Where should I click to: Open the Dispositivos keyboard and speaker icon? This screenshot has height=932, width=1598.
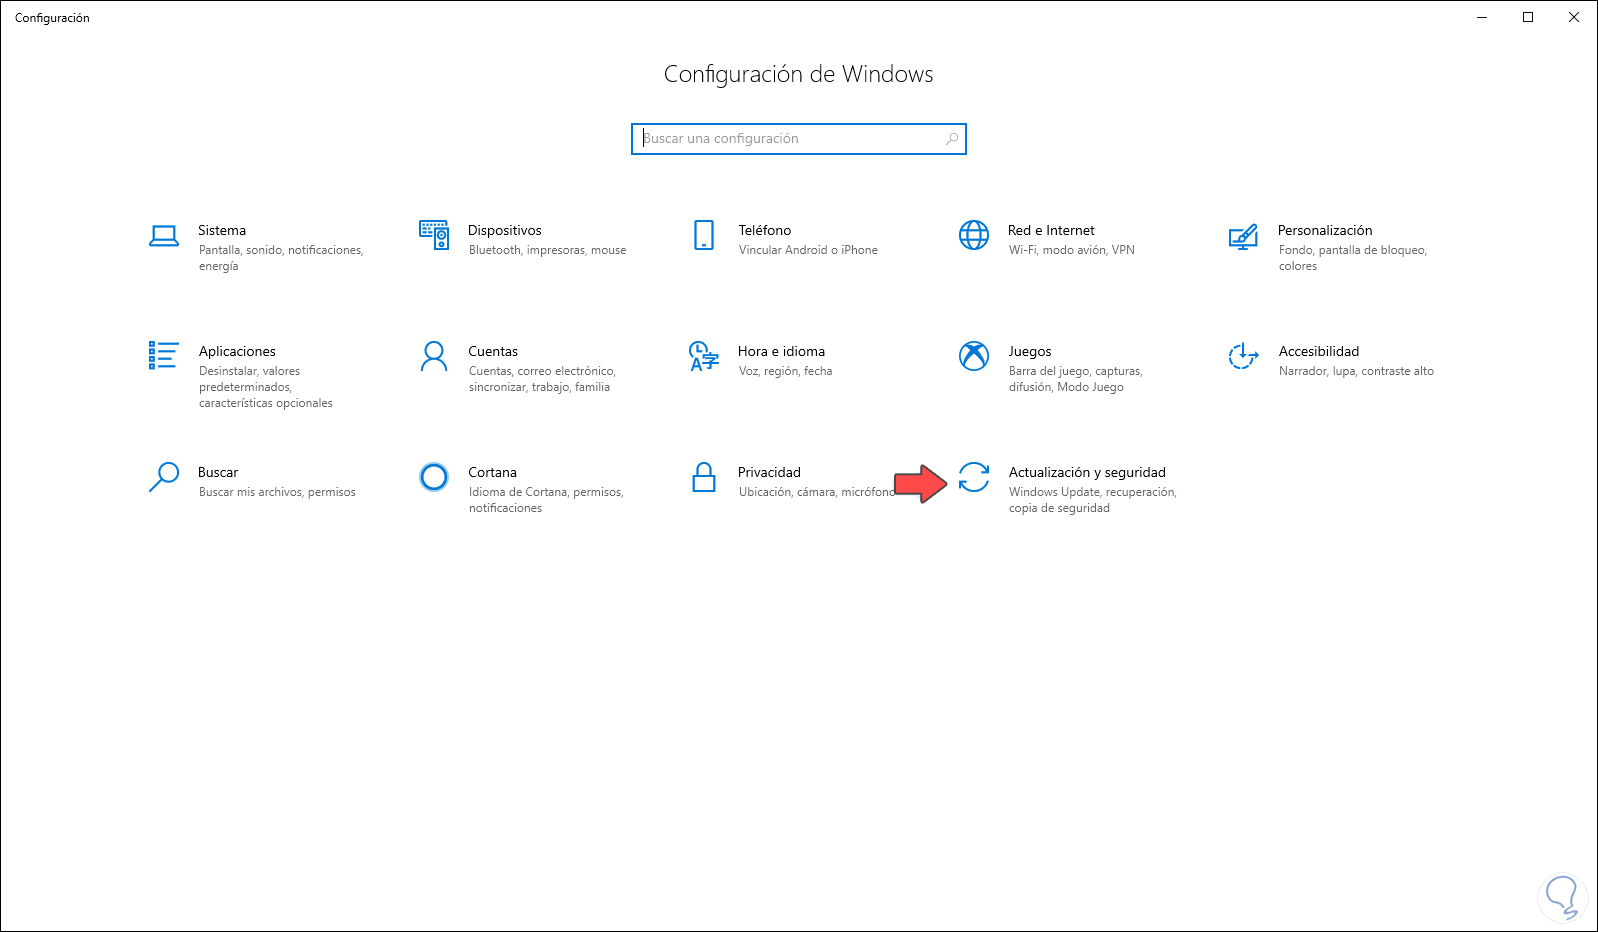tap(434, 235)
